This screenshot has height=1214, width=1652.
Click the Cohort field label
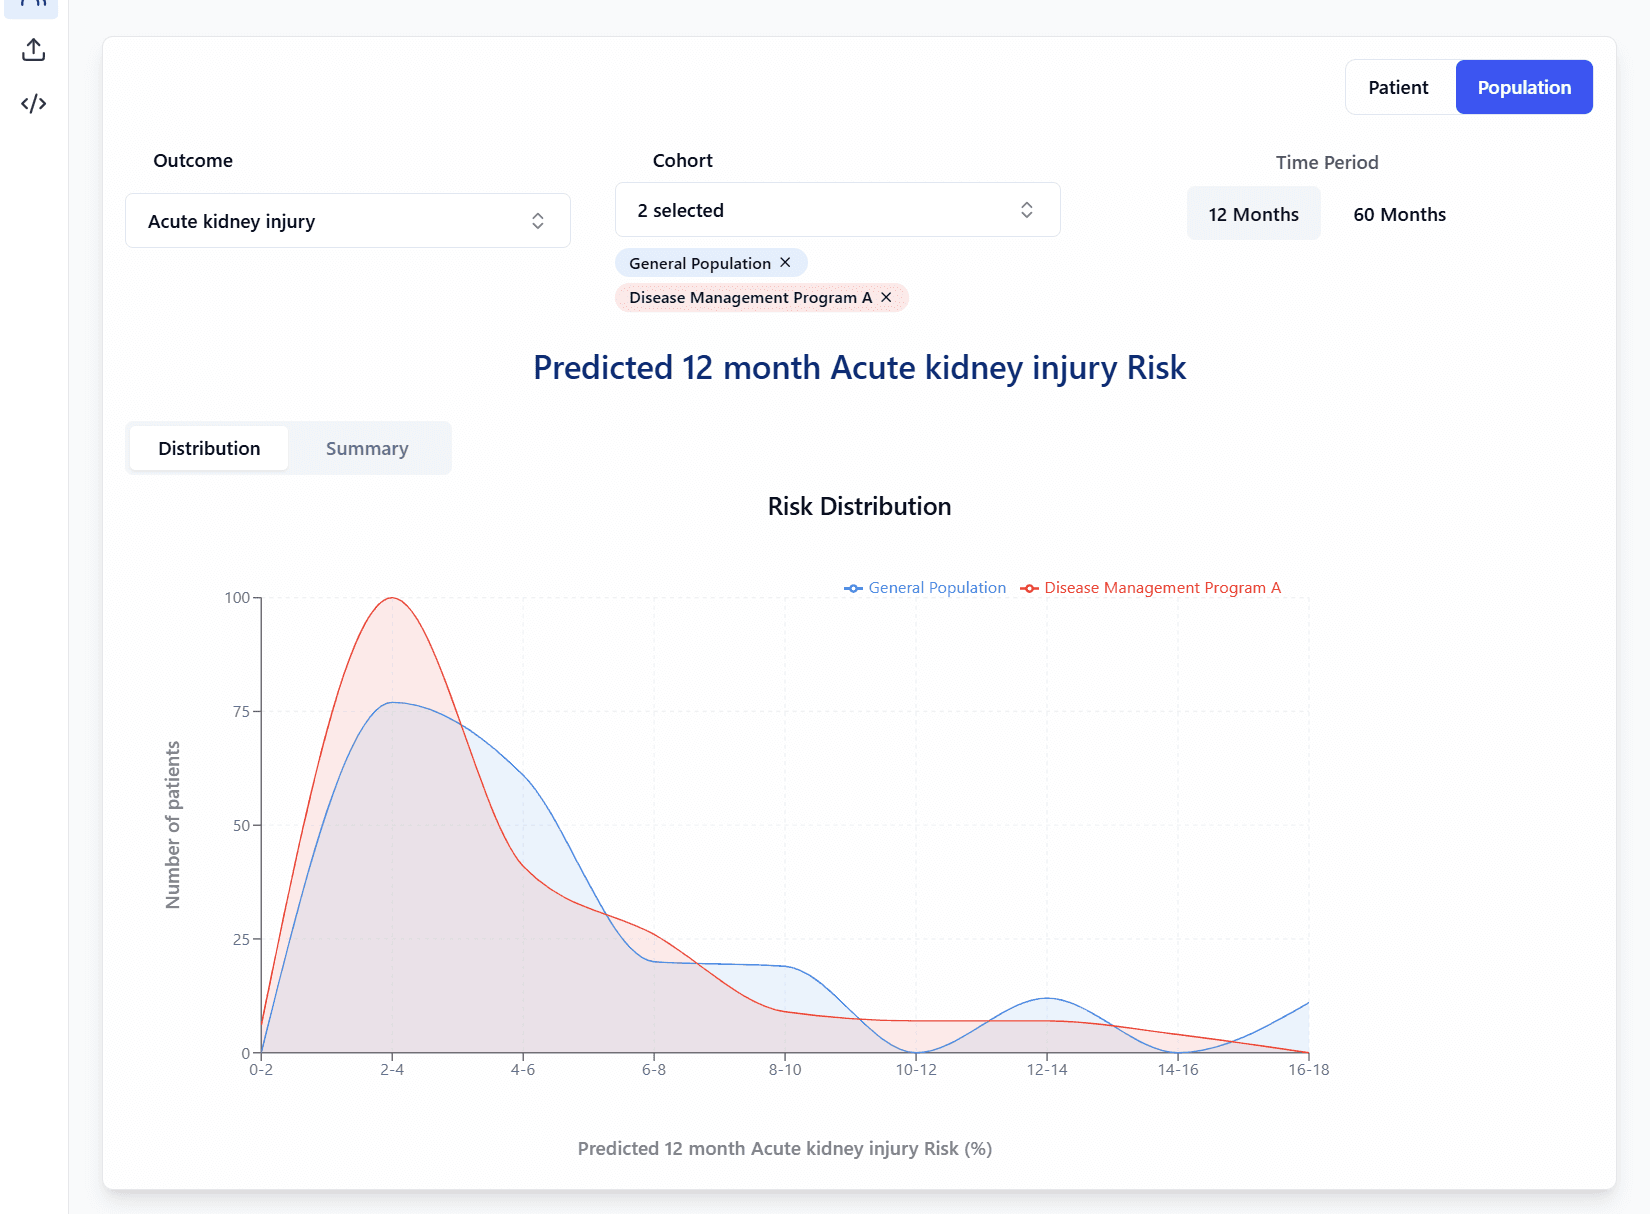(683, 160)
